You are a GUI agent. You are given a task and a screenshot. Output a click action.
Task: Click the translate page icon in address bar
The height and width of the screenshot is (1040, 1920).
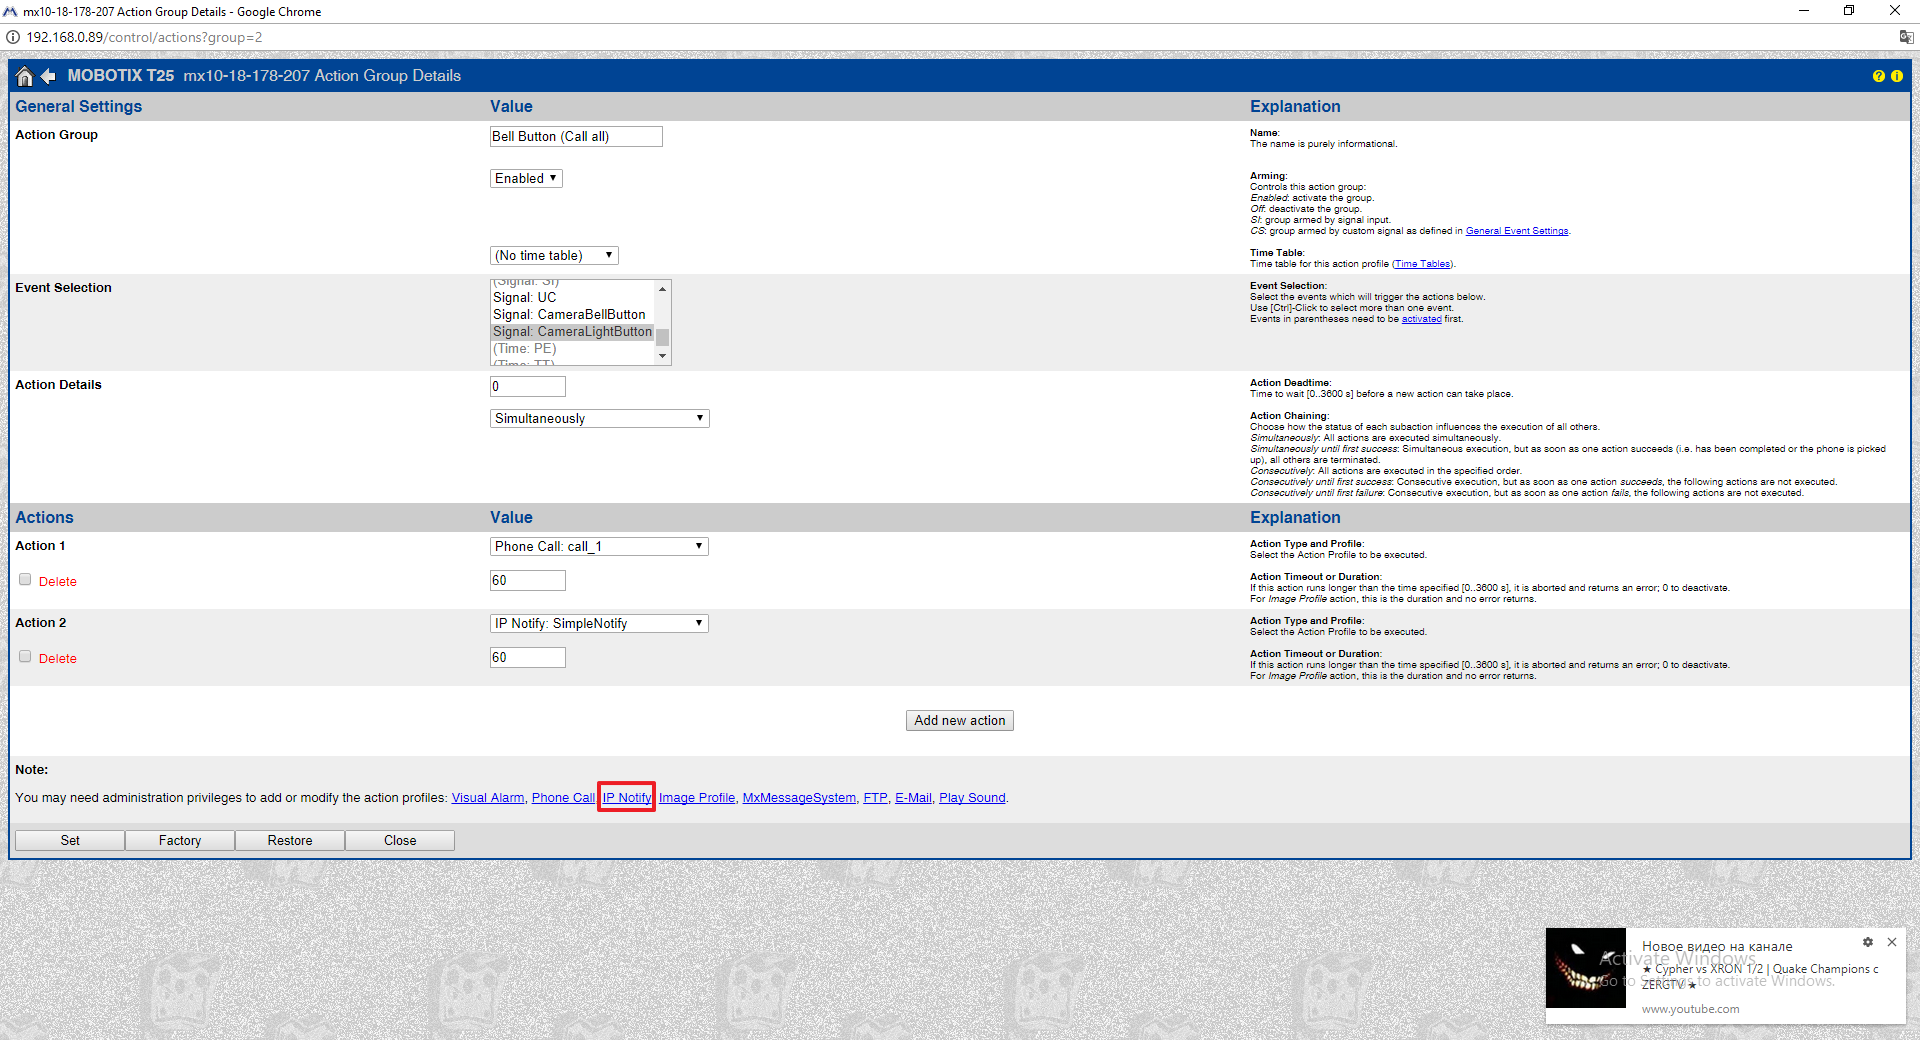(x=1906, y=38)
